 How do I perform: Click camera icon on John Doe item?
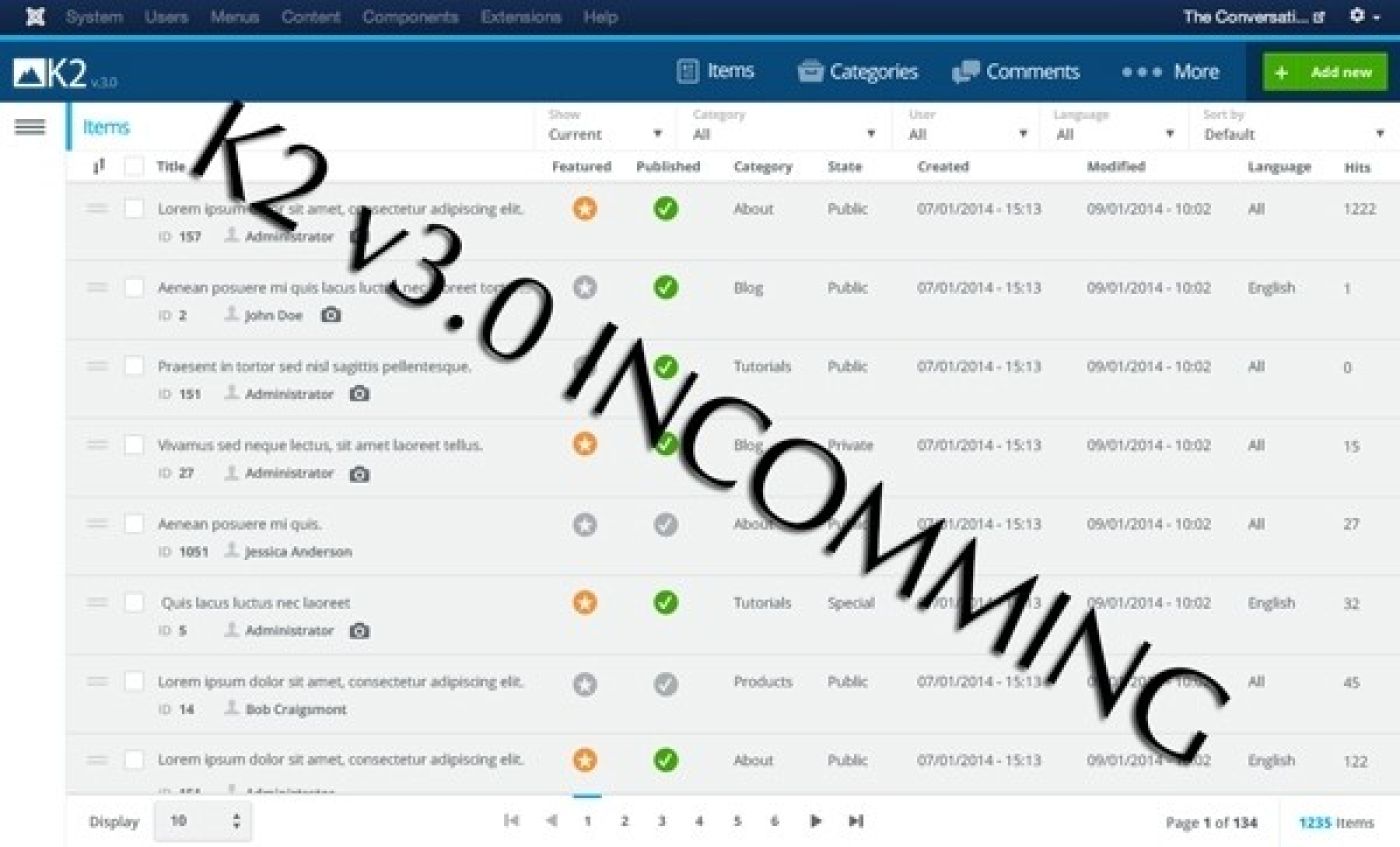331,315
